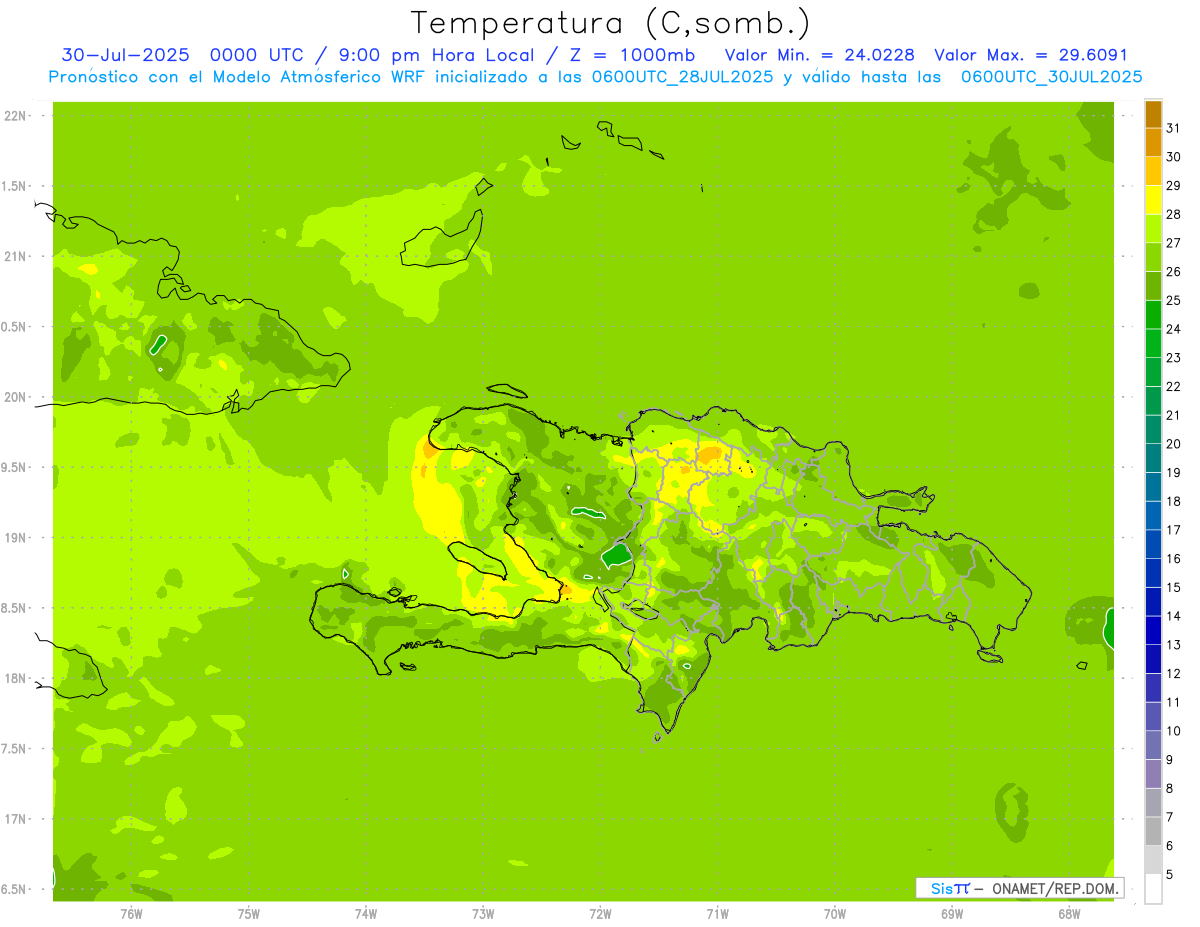Click the '20N' latitude label

(x=15, y=397)
